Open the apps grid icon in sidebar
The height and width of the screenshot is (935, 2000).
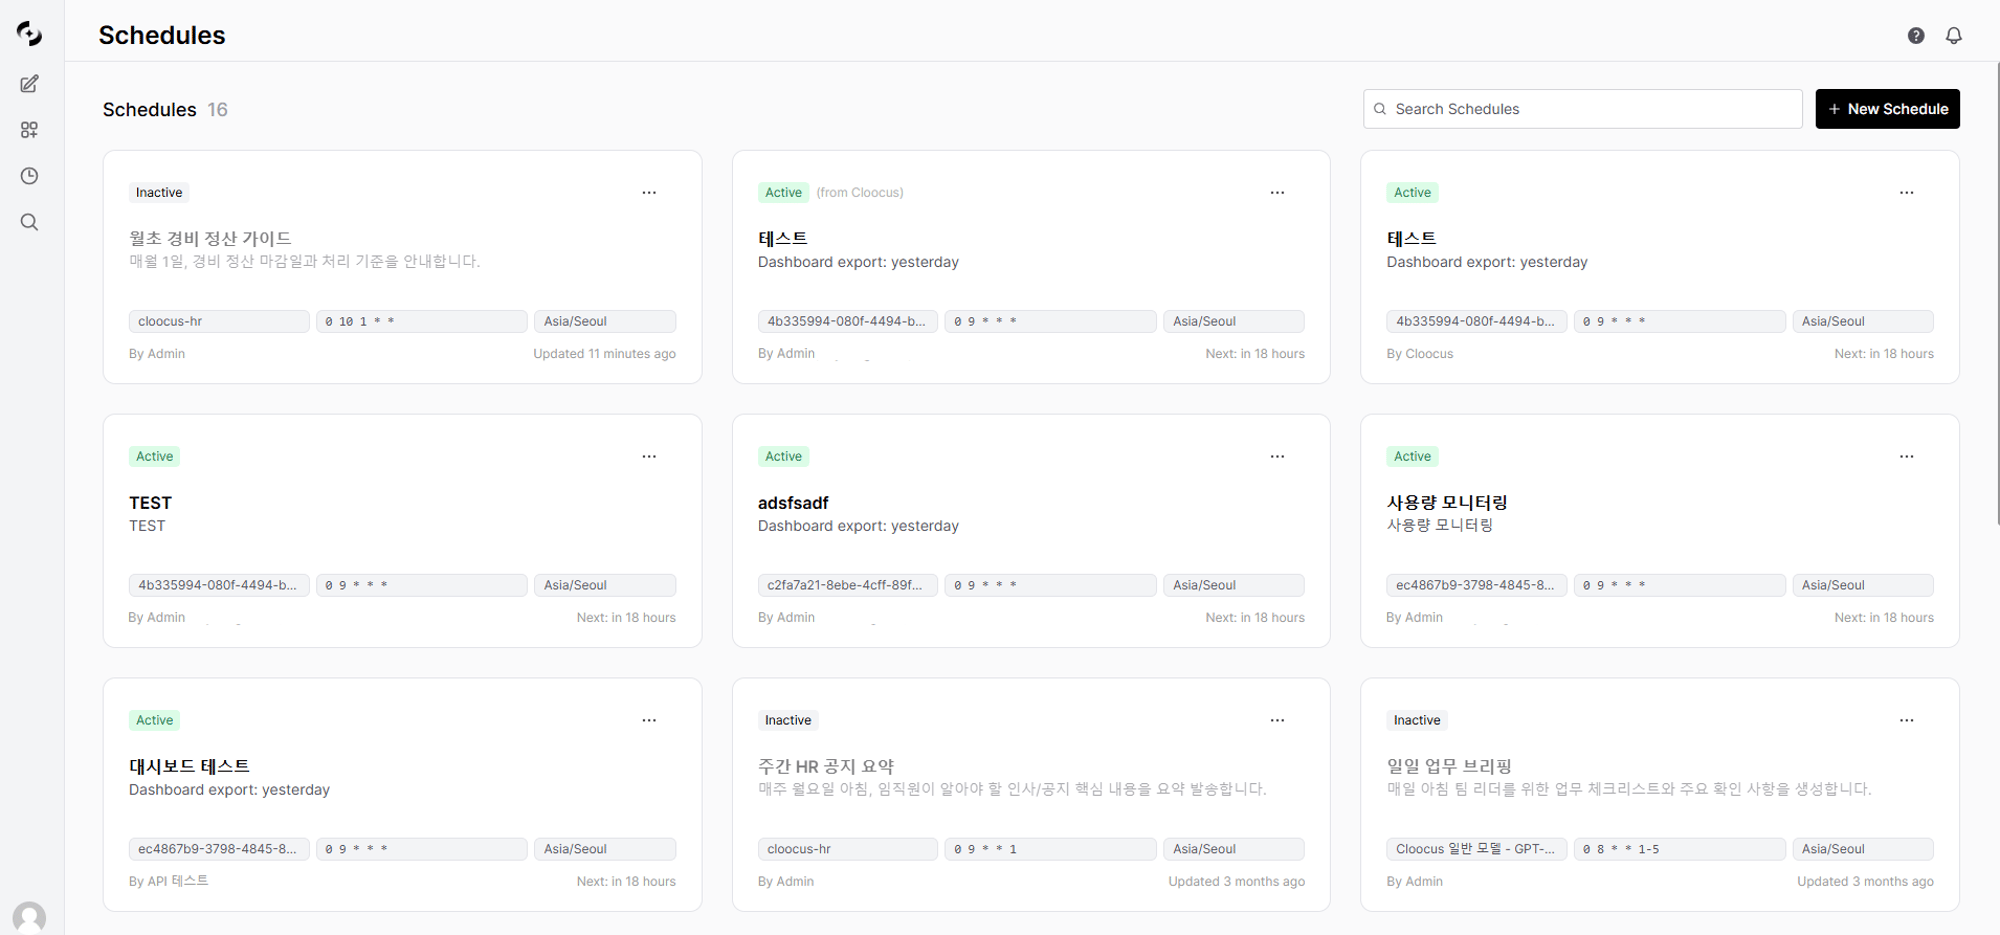click(29, 130)
